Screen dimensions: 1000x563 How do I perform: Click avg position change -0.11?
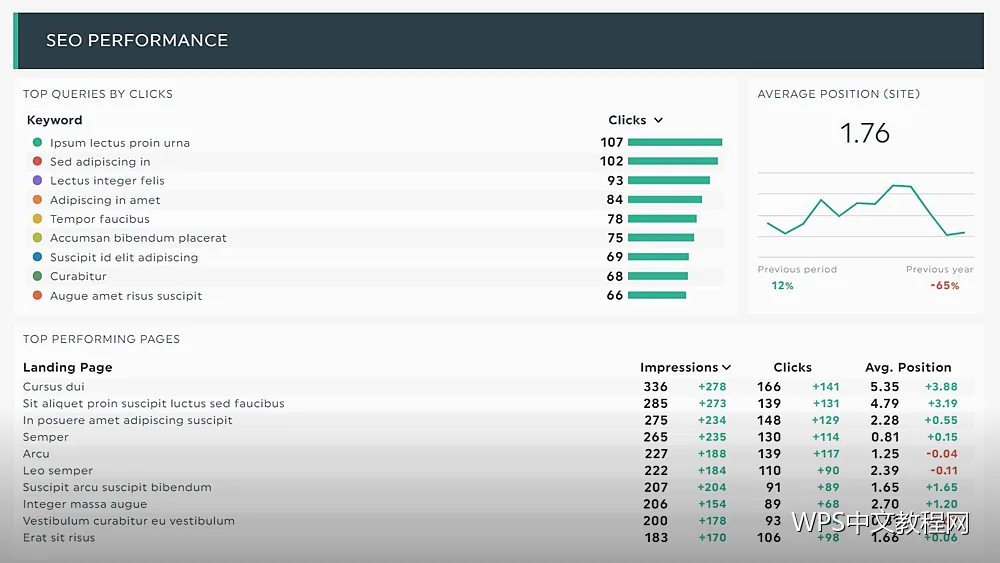click(x=943, y=471)
